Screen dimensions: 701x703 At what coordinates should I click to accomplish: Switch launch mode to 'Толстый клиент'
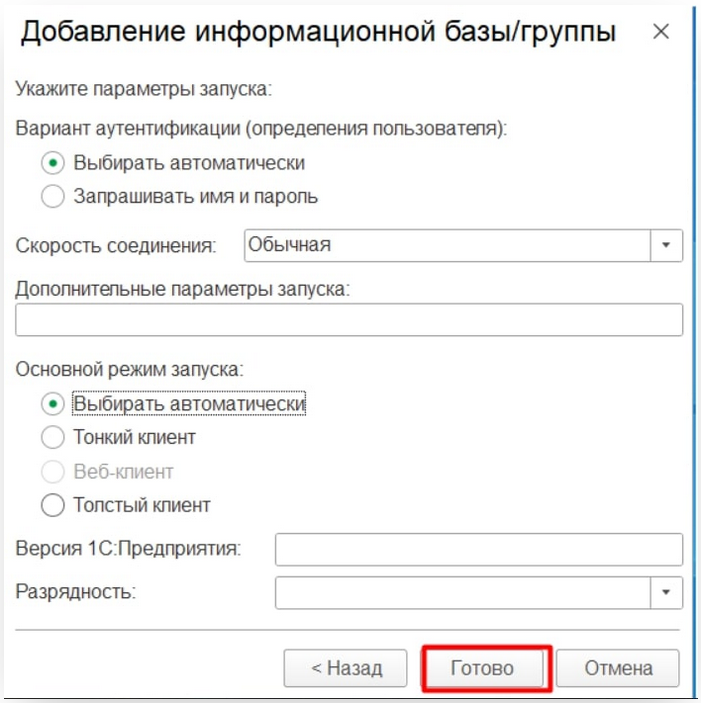point(53,505)
